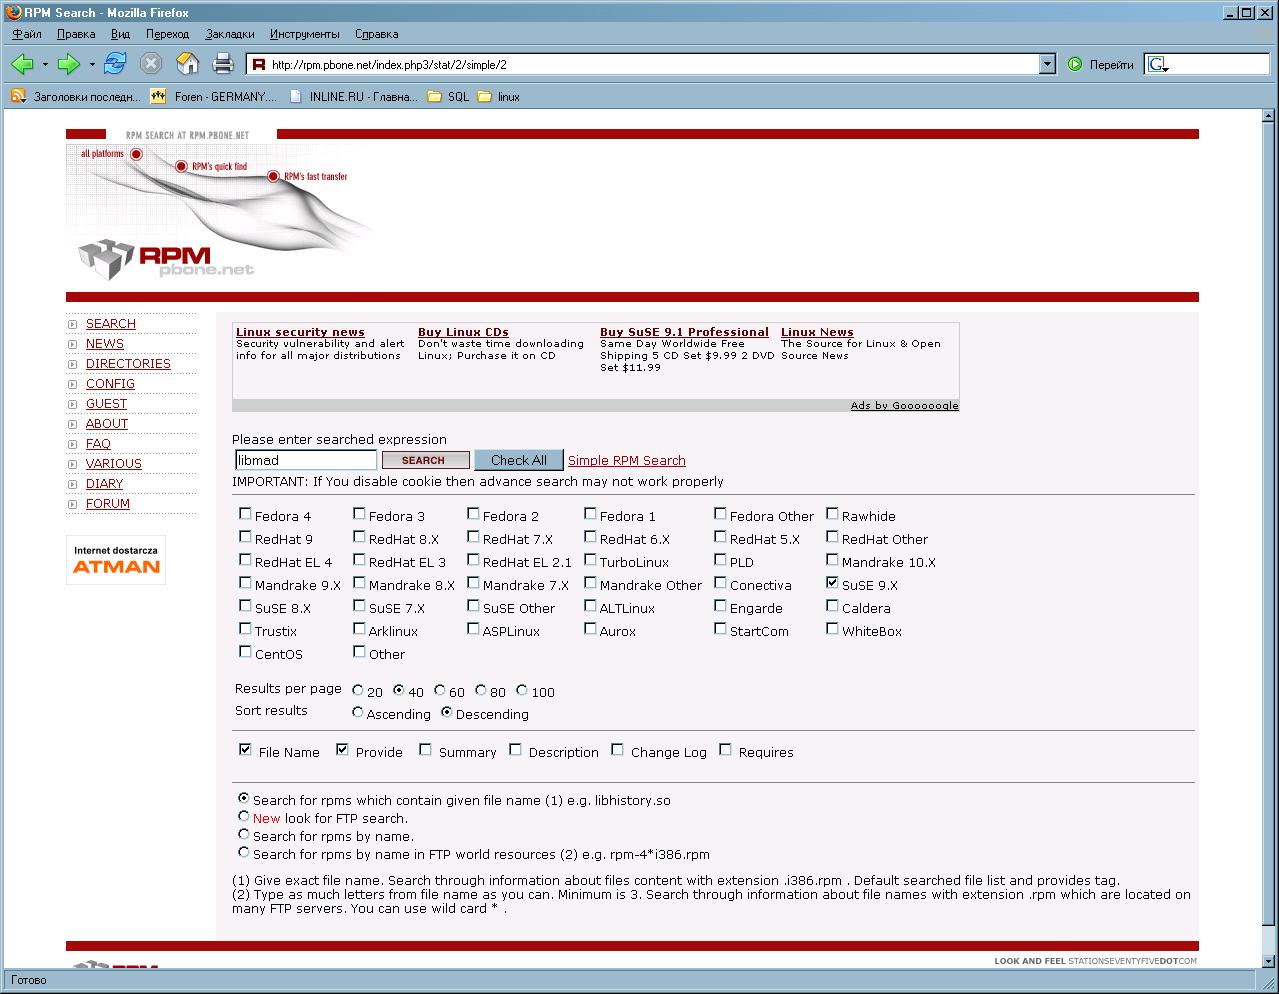Click the Print icon in toolbar

click(x=223, y=64)
